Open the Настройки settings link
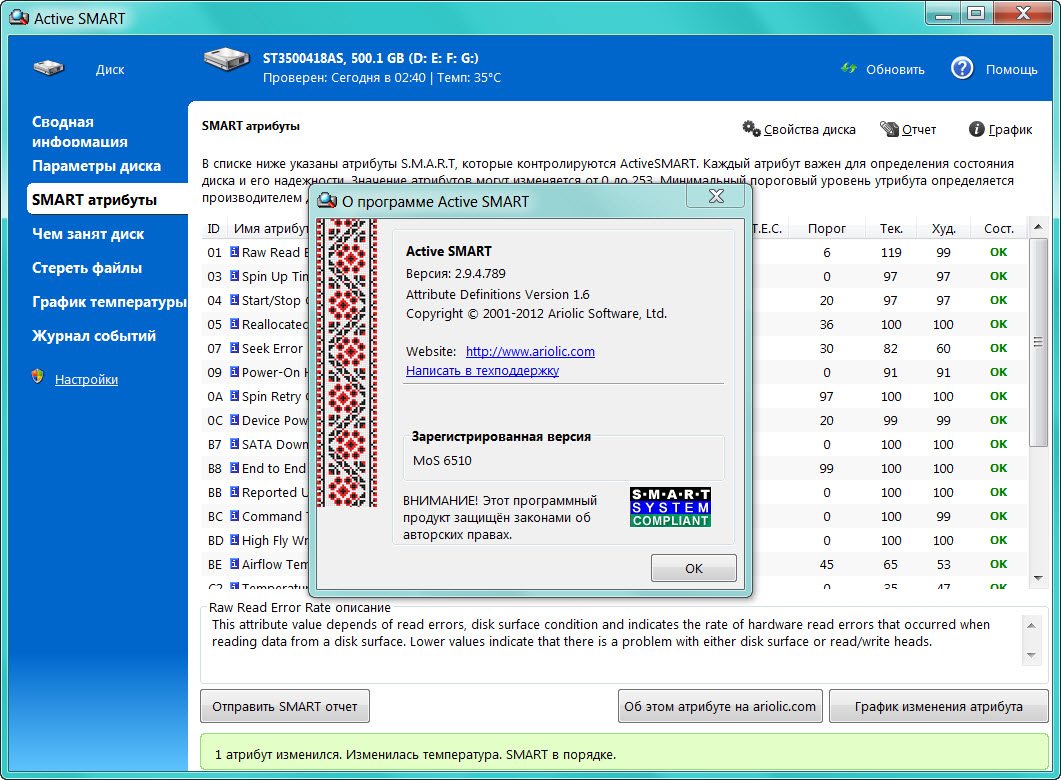1061x780 pixels. point(87,380)
